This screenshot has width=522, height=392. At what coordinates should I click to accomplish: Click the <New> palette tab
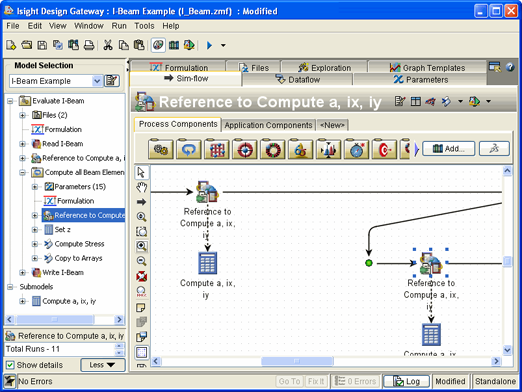tap(332, 125)
